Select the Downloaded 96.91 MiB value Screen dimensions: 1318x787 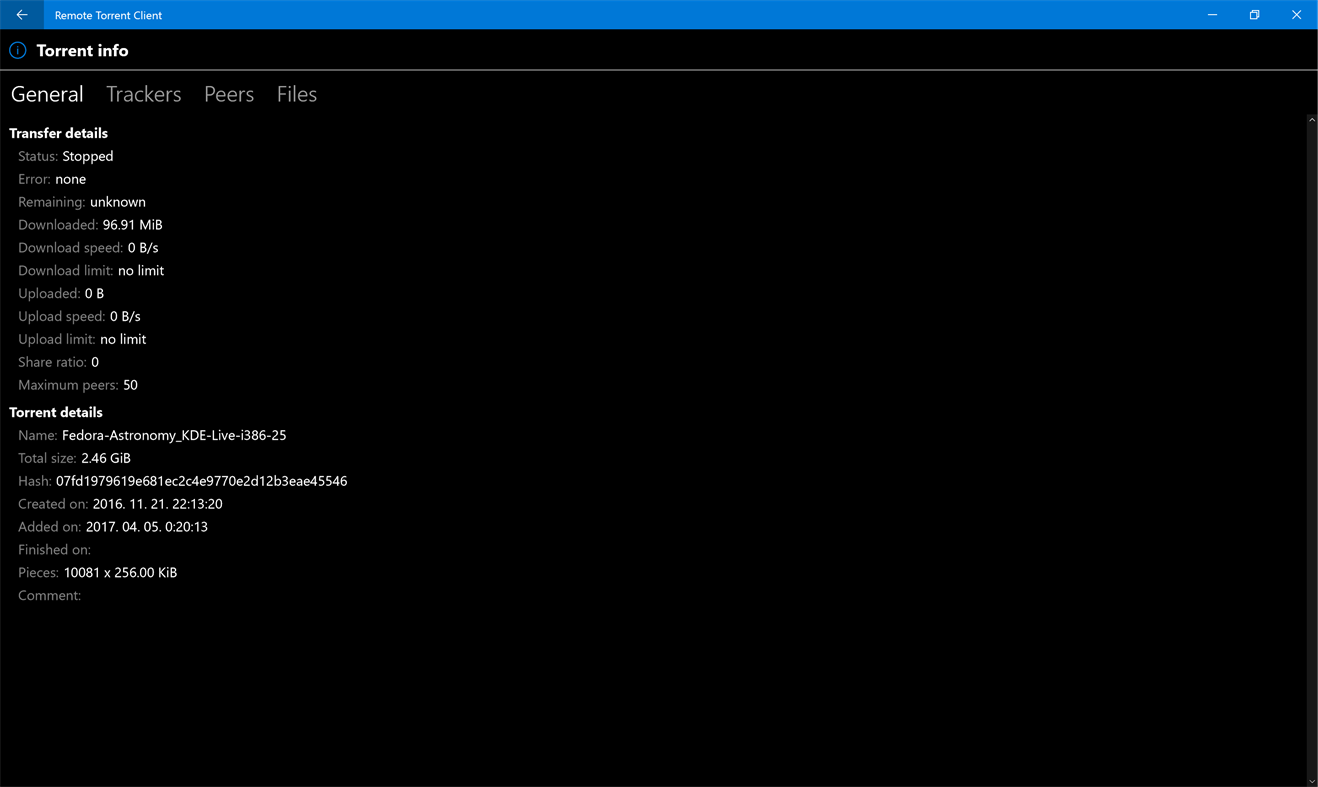point(132,224)
